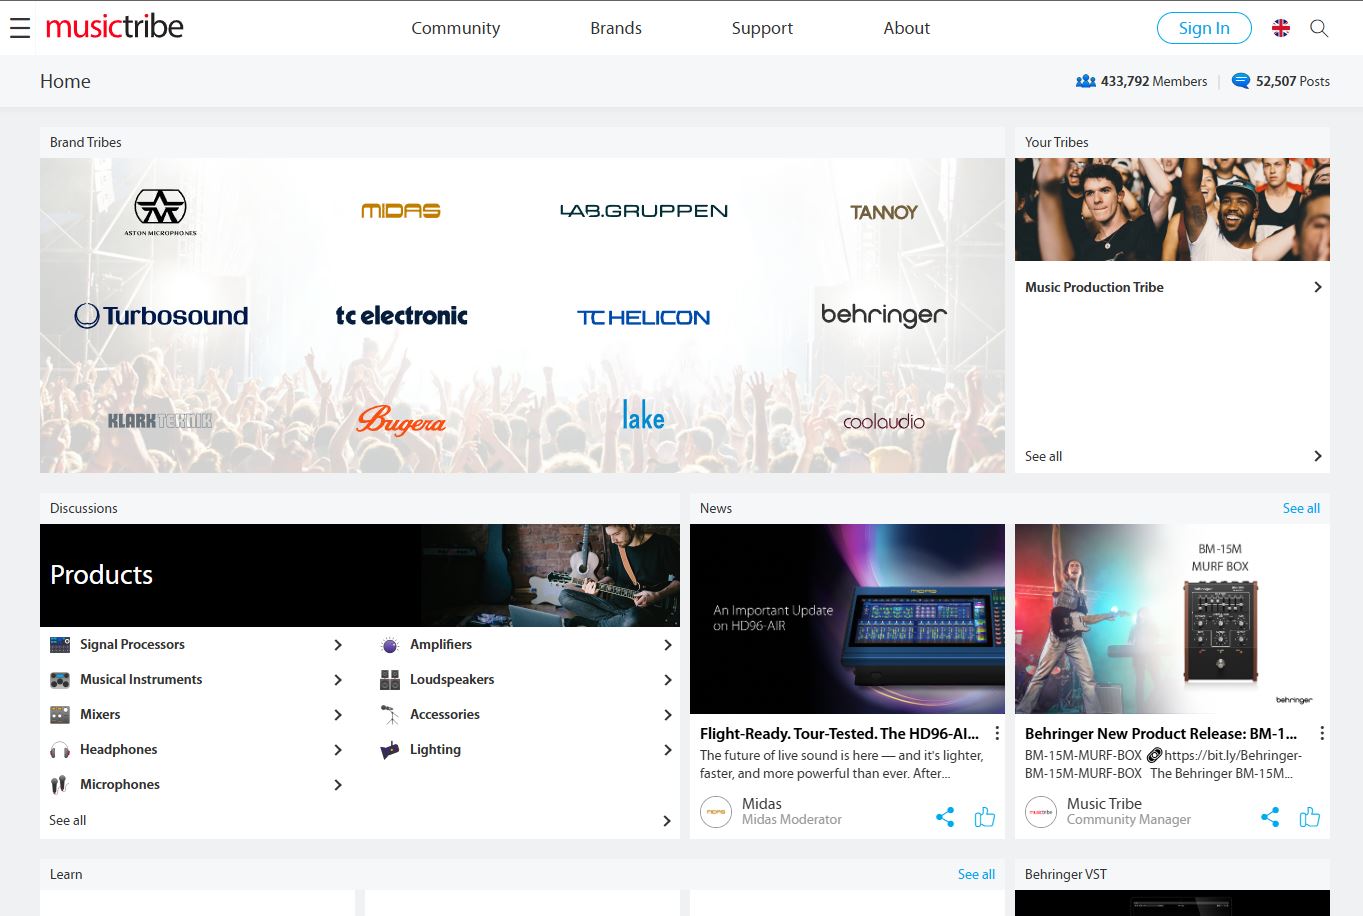Expand the Microphones chevron
1363x916 pixels.
point(338,785)
